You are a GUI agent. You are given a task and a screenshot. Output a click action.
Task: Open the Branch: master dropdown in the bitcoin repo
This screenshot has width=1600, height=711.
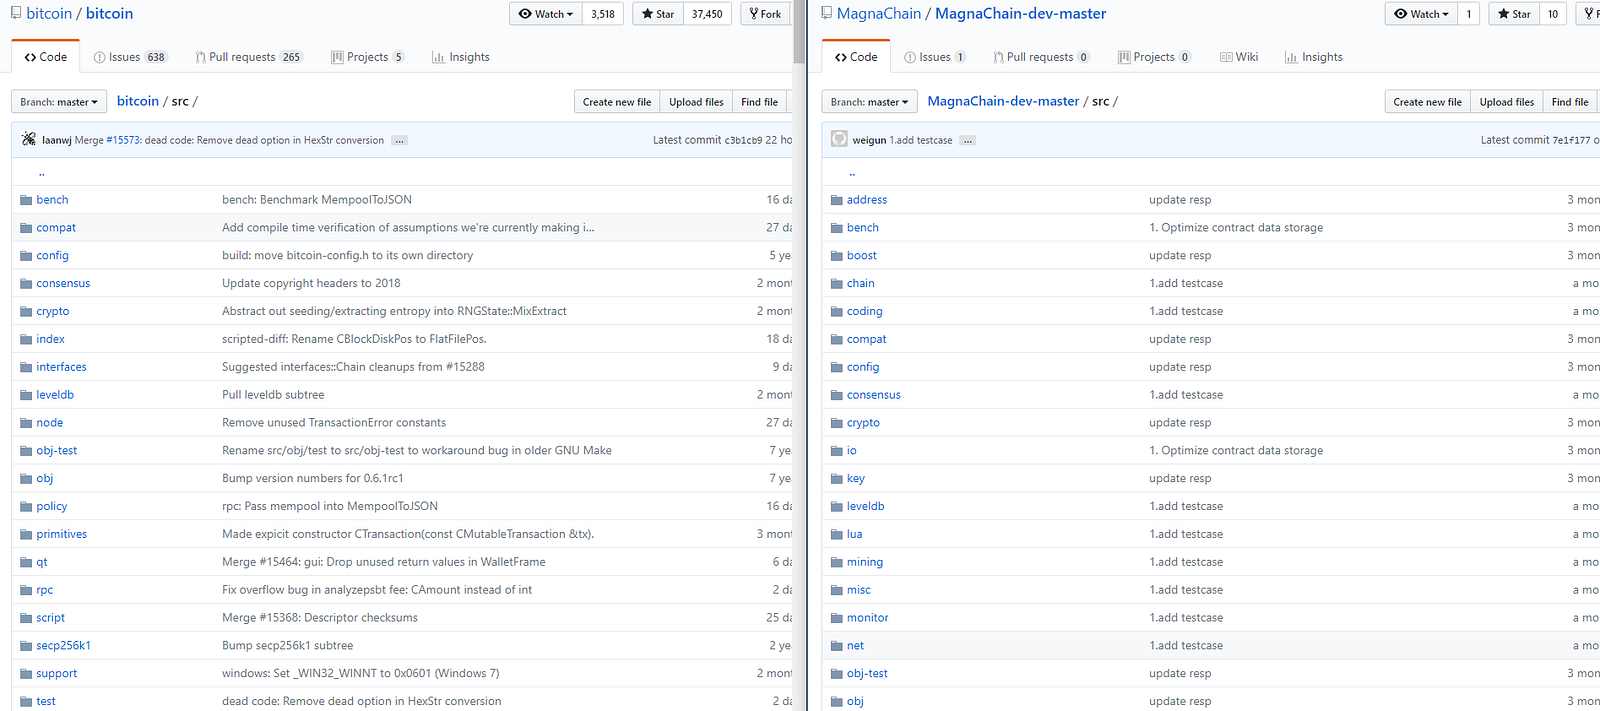tap(59, 102)
